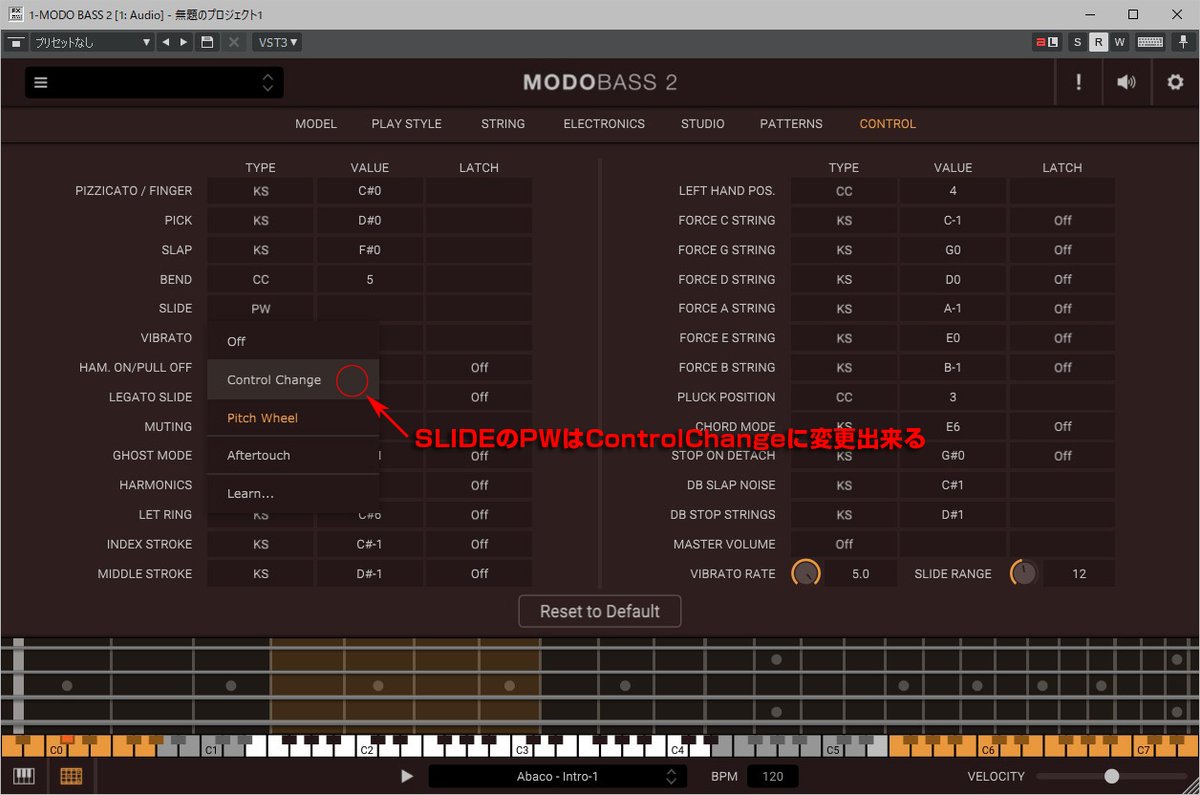This screenshot has height=795, width=1200.
Task: Switch to the PATTERNS tab
Action: click(791, 124)
